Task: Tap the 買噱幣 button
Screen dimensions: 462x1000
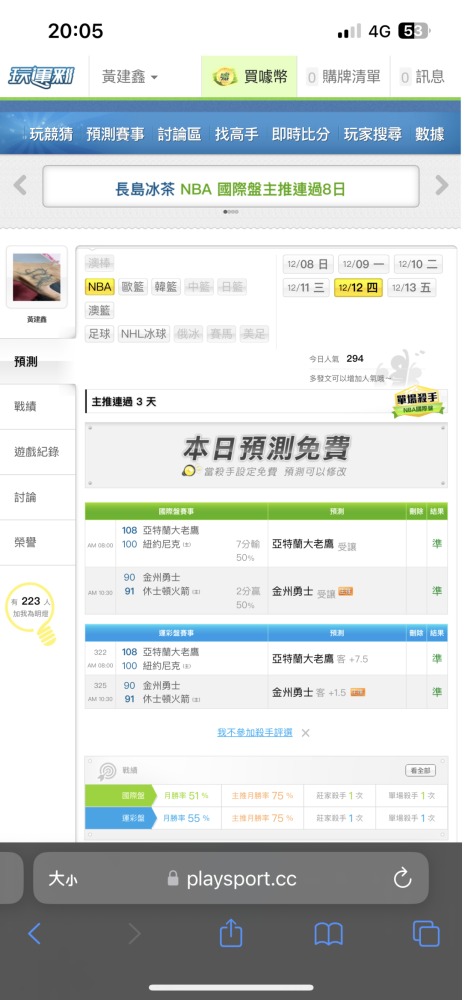Action: (249, 77)
